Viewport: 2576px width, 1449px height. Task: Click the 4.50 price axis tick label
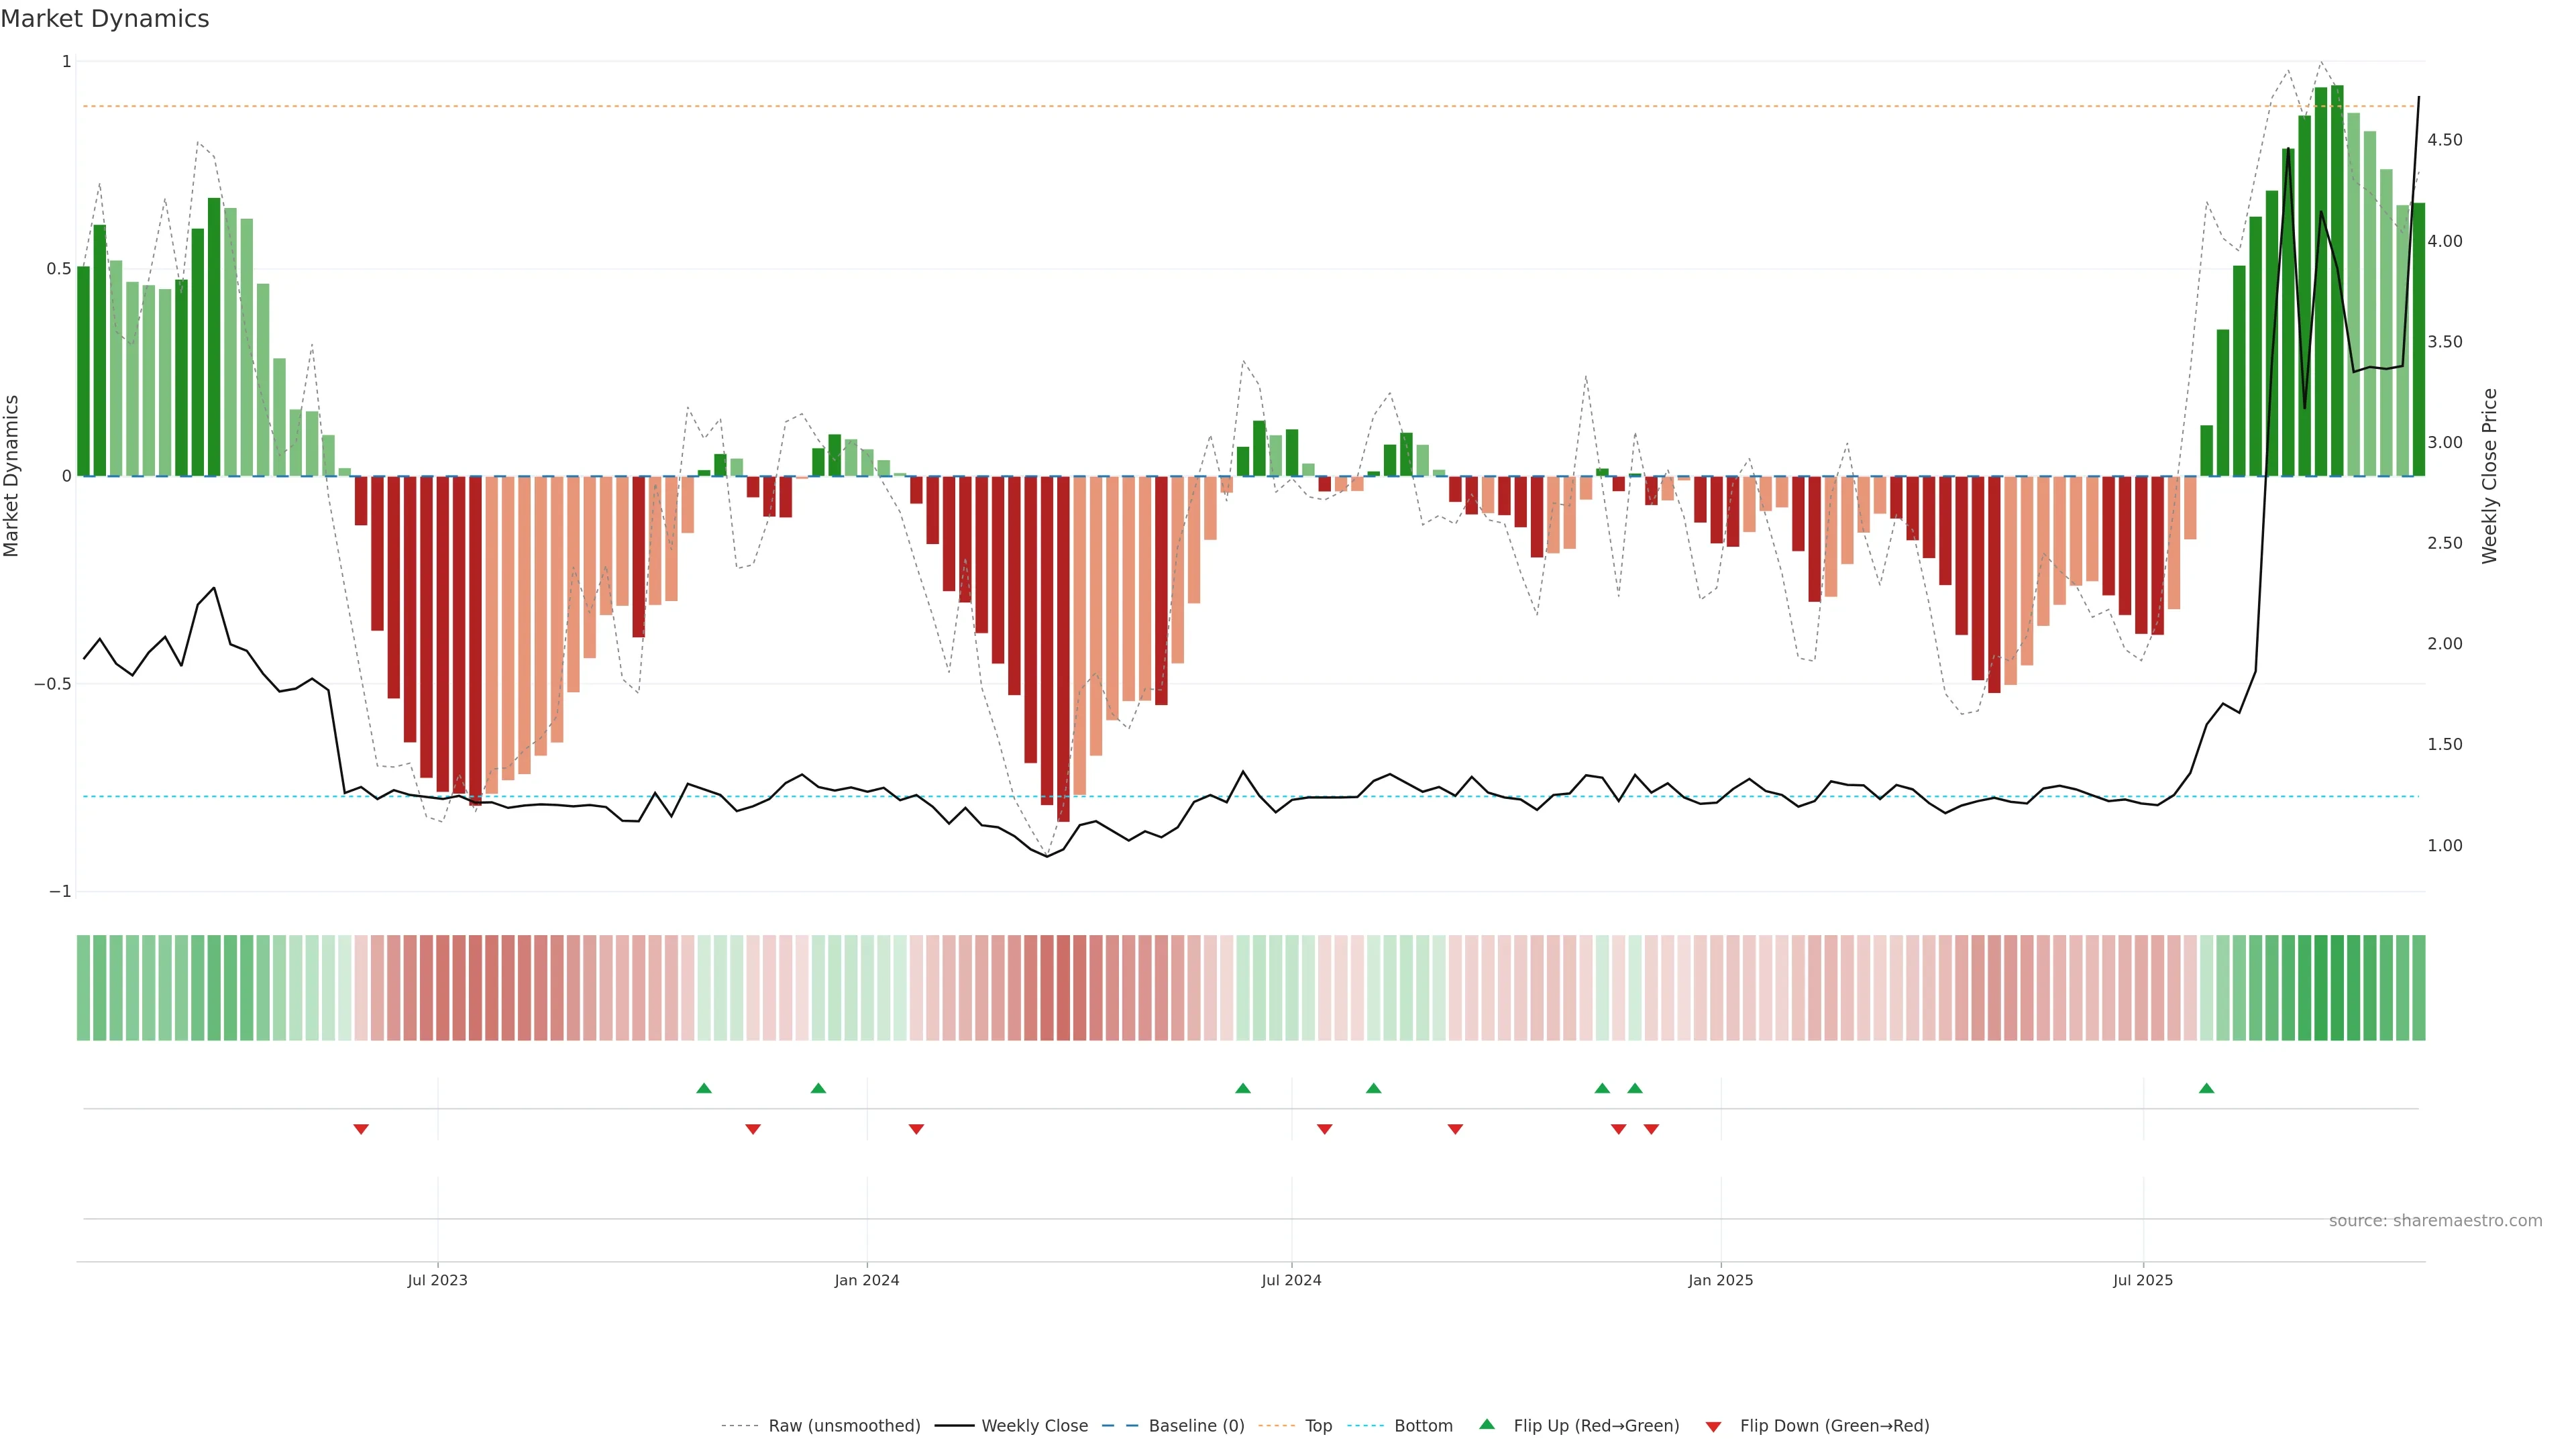click(2444, 140)
